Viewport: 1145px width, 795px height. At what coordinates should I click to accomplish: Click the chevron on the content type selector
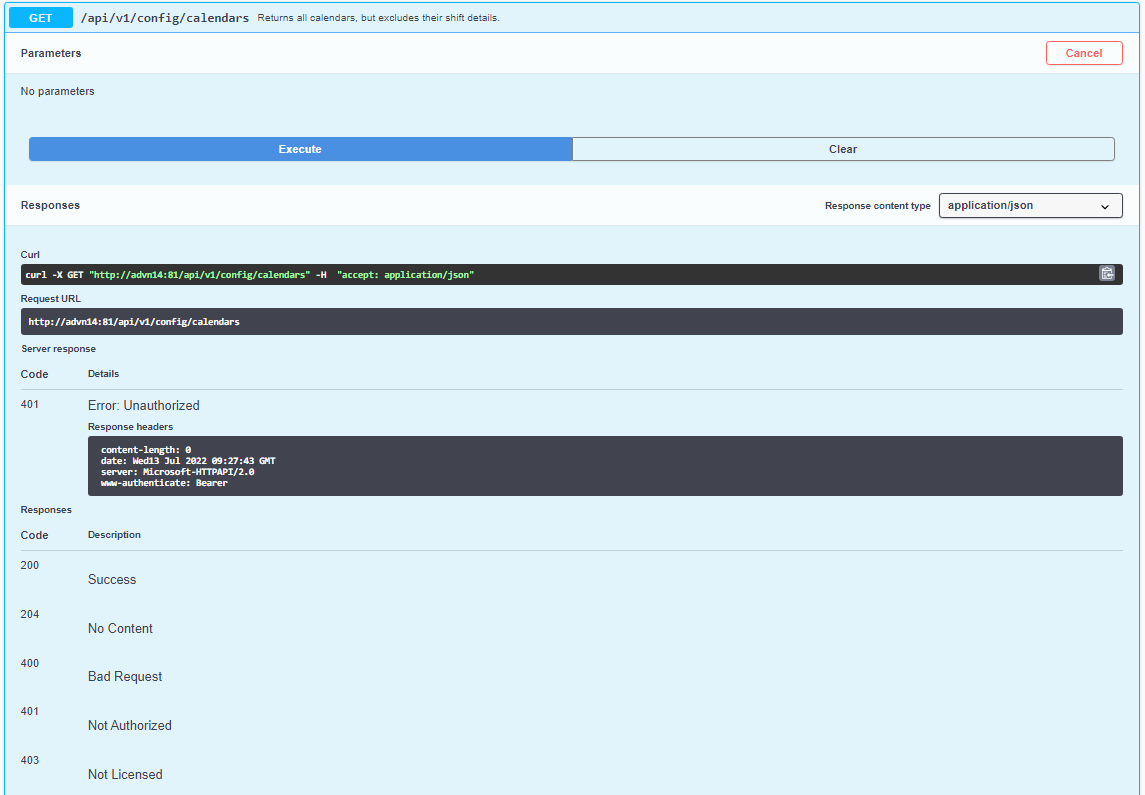pos(1106,205)
